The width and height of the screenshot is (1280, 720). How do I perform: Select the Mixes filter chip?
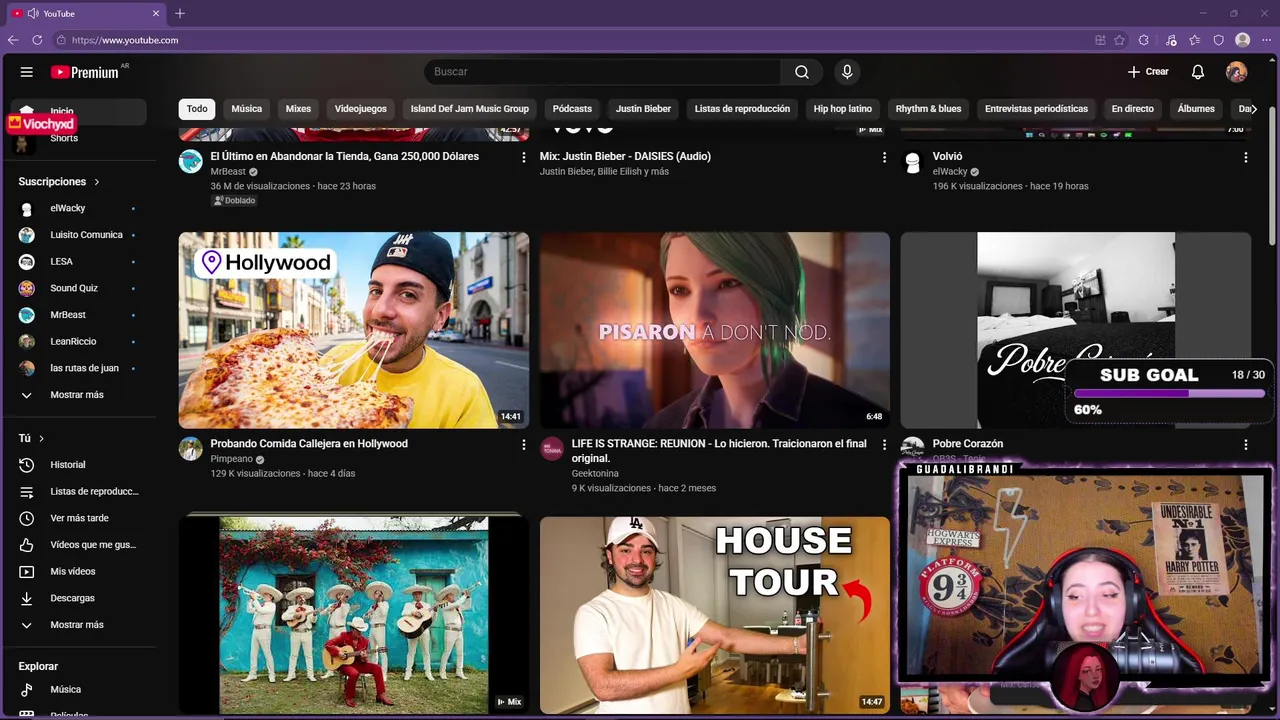[298, 109]
